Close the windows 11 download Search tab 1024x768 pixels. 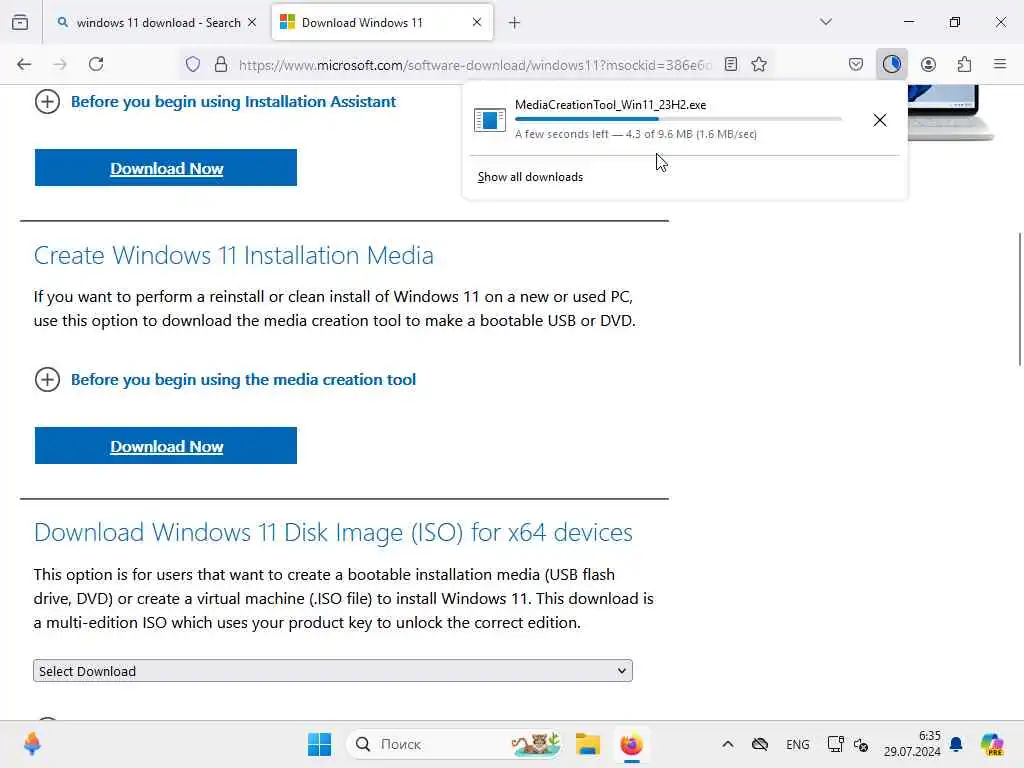[x=252, y=22]
